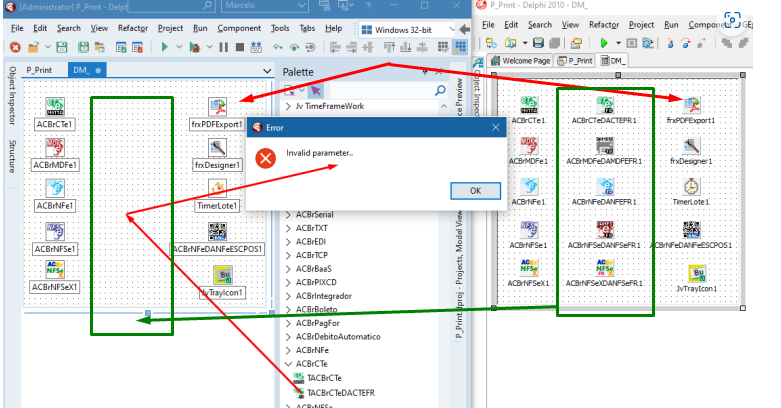Select ACBrNFe1 component in left designer
The width and height of the screenshot is (781, 408).
point(55,188)
